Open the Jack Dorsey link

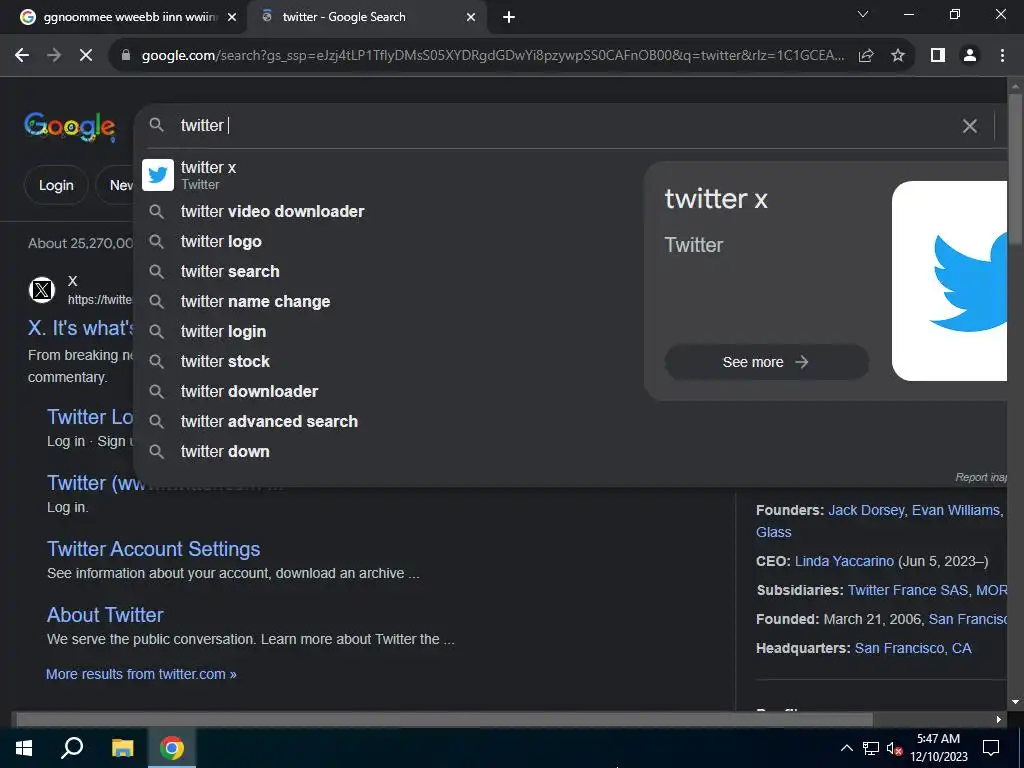[x=866, y=510]
